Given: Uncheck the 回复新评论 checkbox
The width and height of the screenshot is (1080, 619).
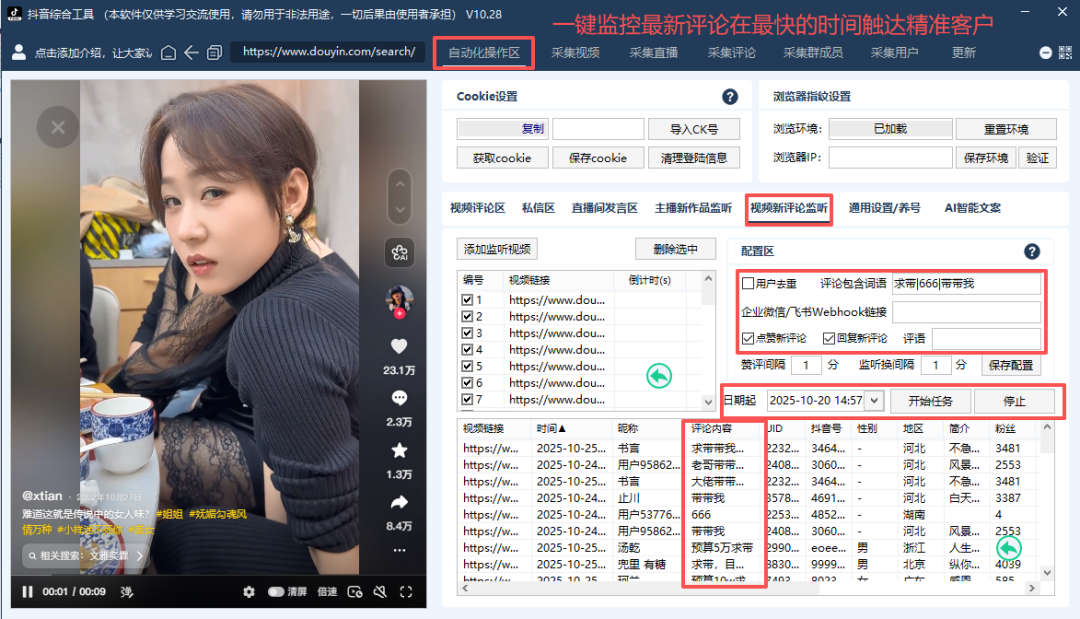Looking at the screenshot, I should click(x=829, y=338).
